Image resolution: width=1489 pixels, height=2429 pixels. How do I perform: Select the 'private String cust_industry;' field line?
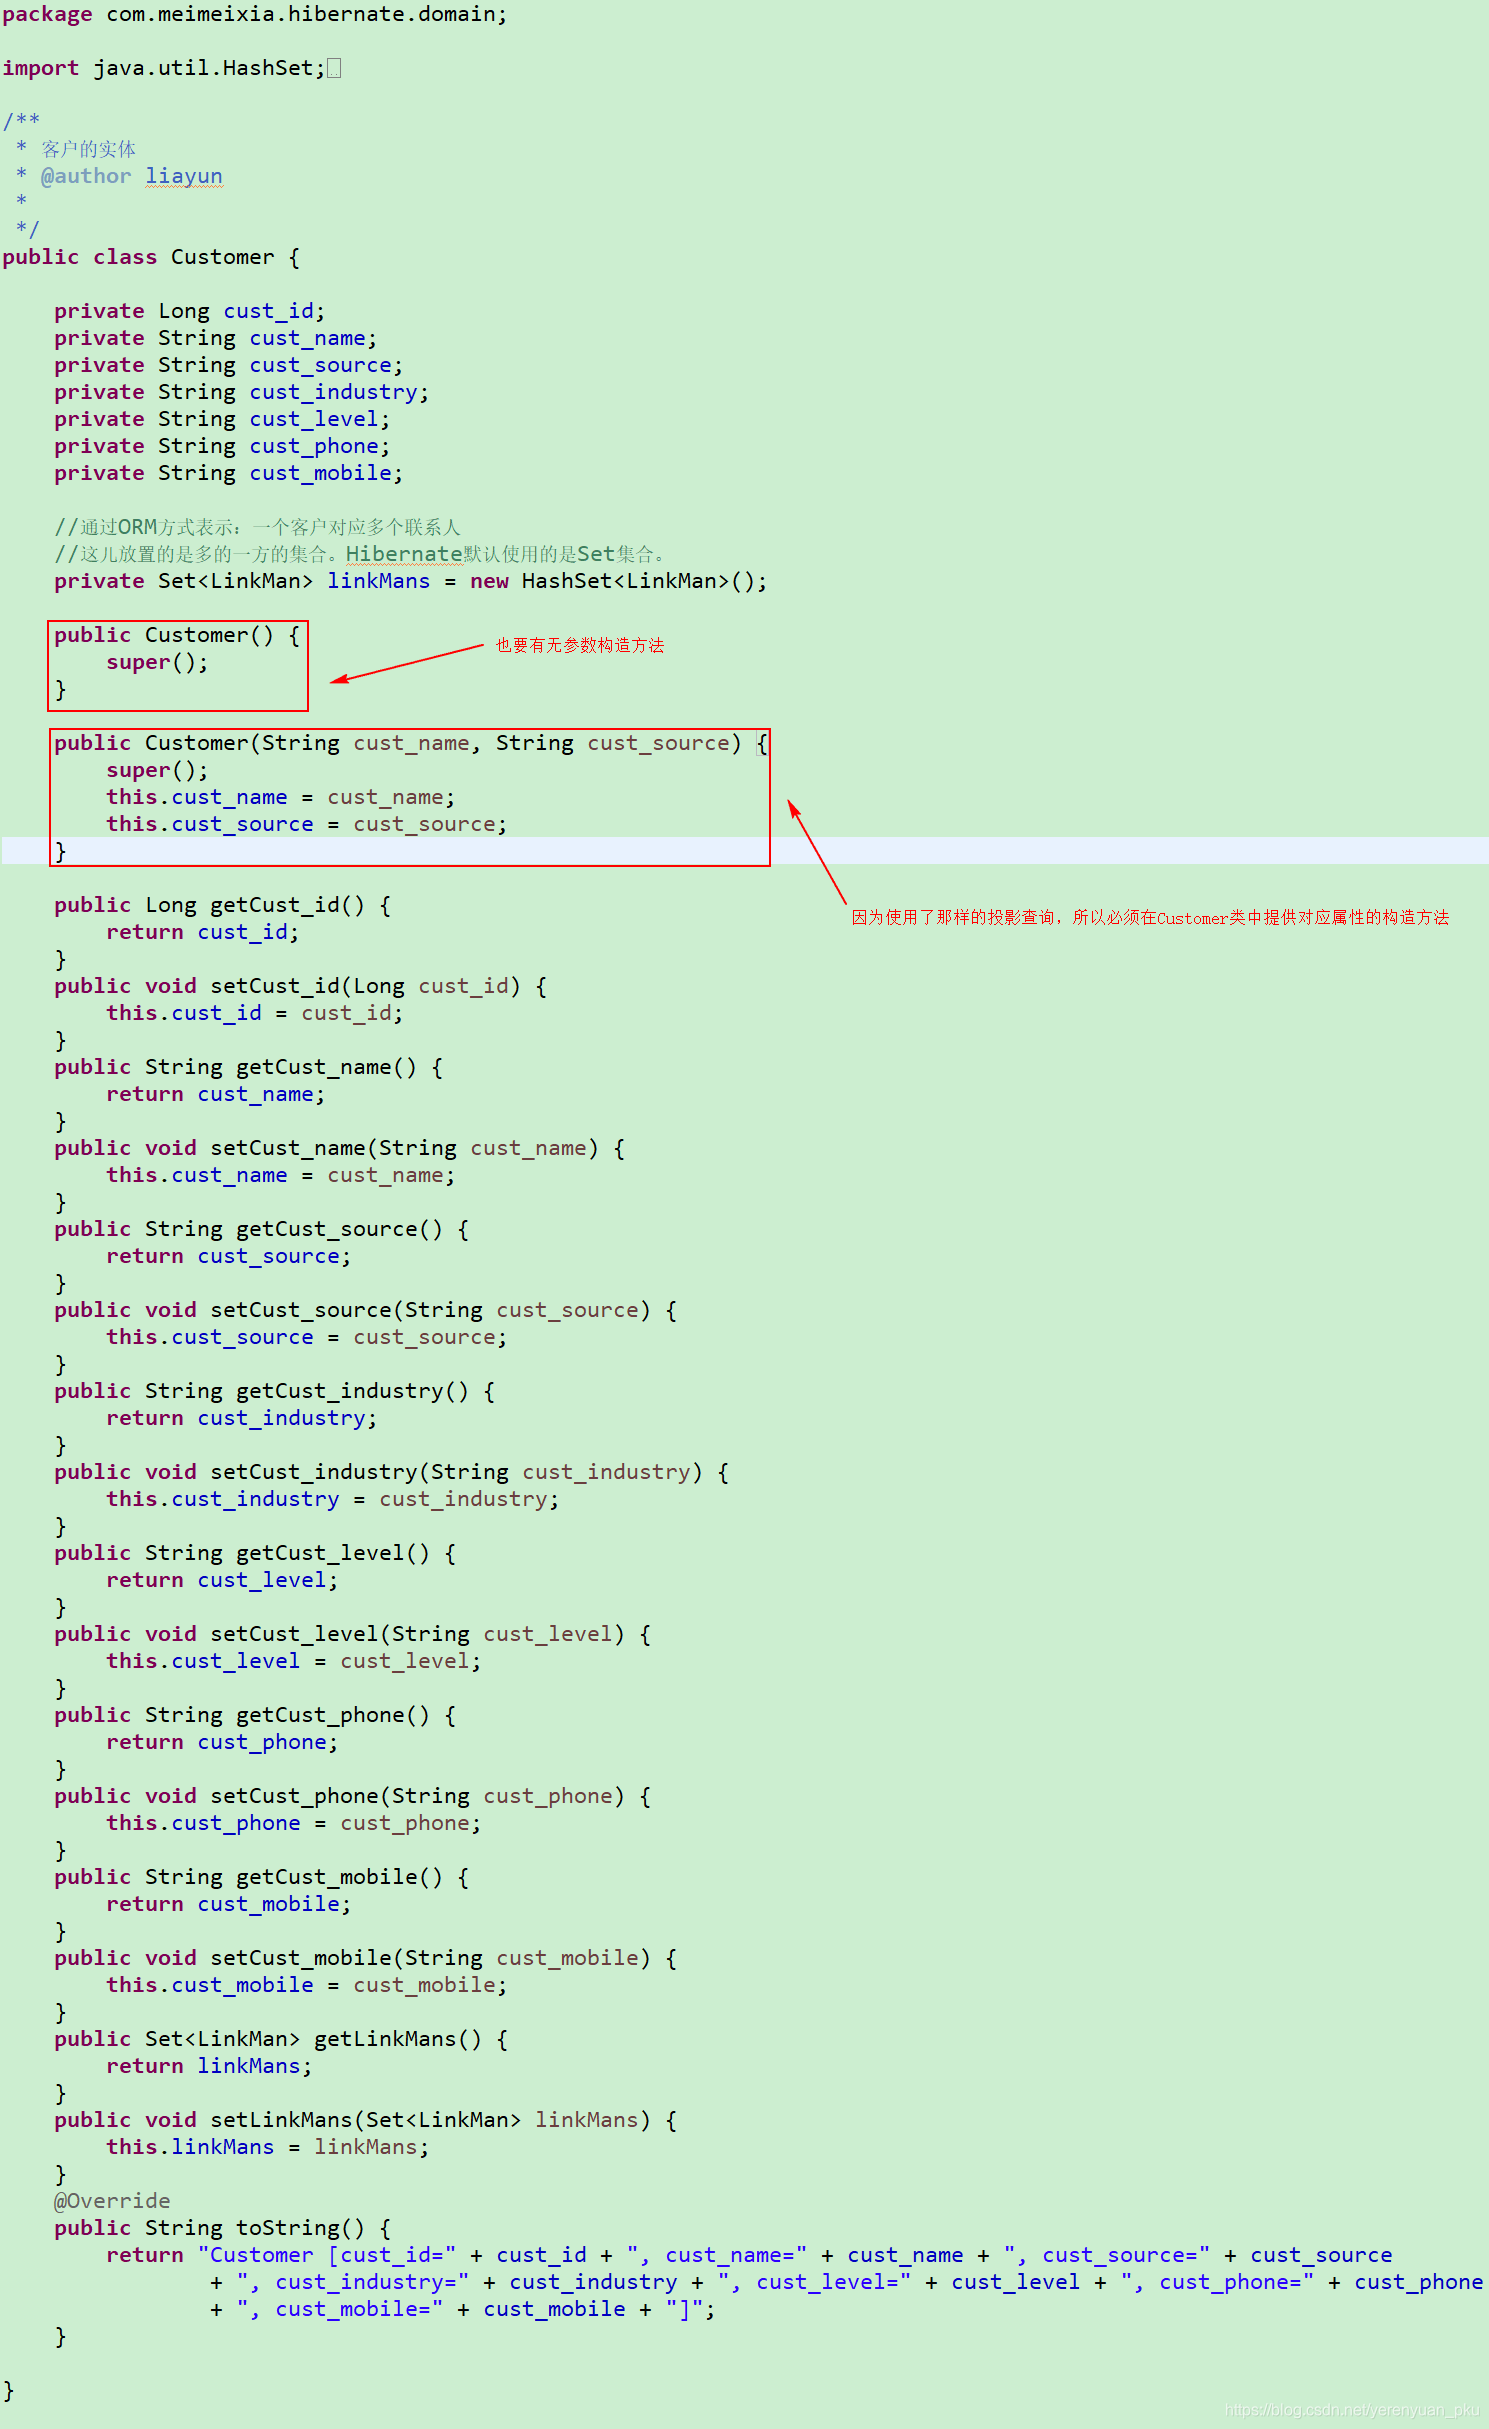tap(242, 392)
